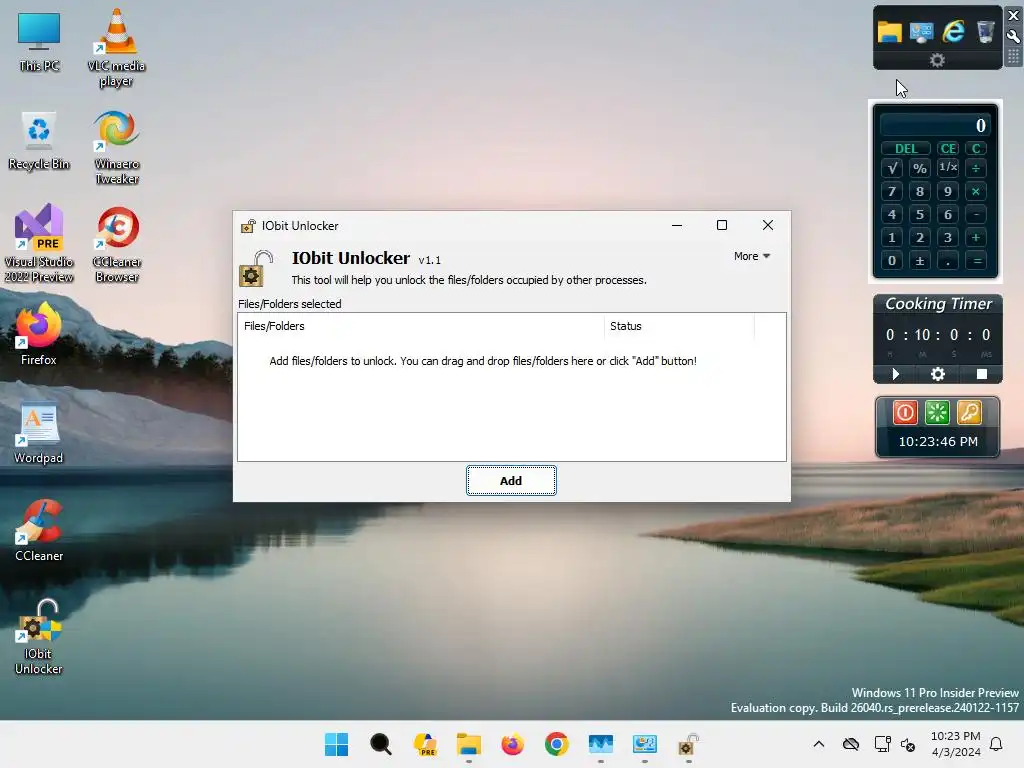Click the green restart icon on clock gadget
The image size is (1024, 768).
point(937,413)
